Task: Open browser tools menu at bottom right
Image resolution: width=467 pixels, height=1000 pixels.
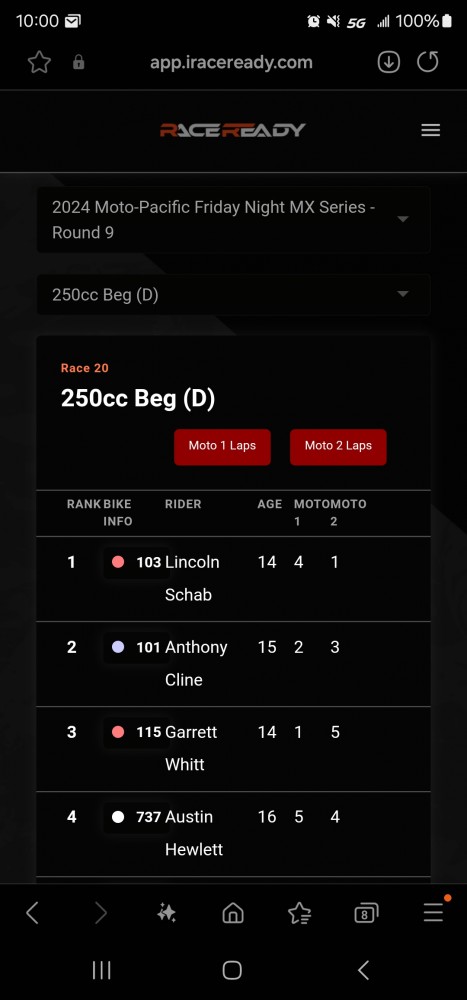Action: [433, 913]
